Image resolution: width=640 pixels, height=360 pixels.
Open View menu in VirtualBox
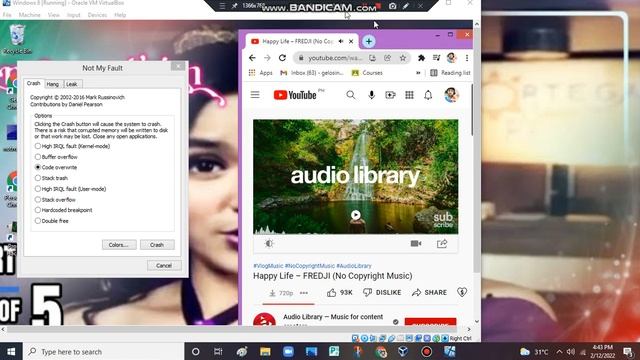coord(53,15)
